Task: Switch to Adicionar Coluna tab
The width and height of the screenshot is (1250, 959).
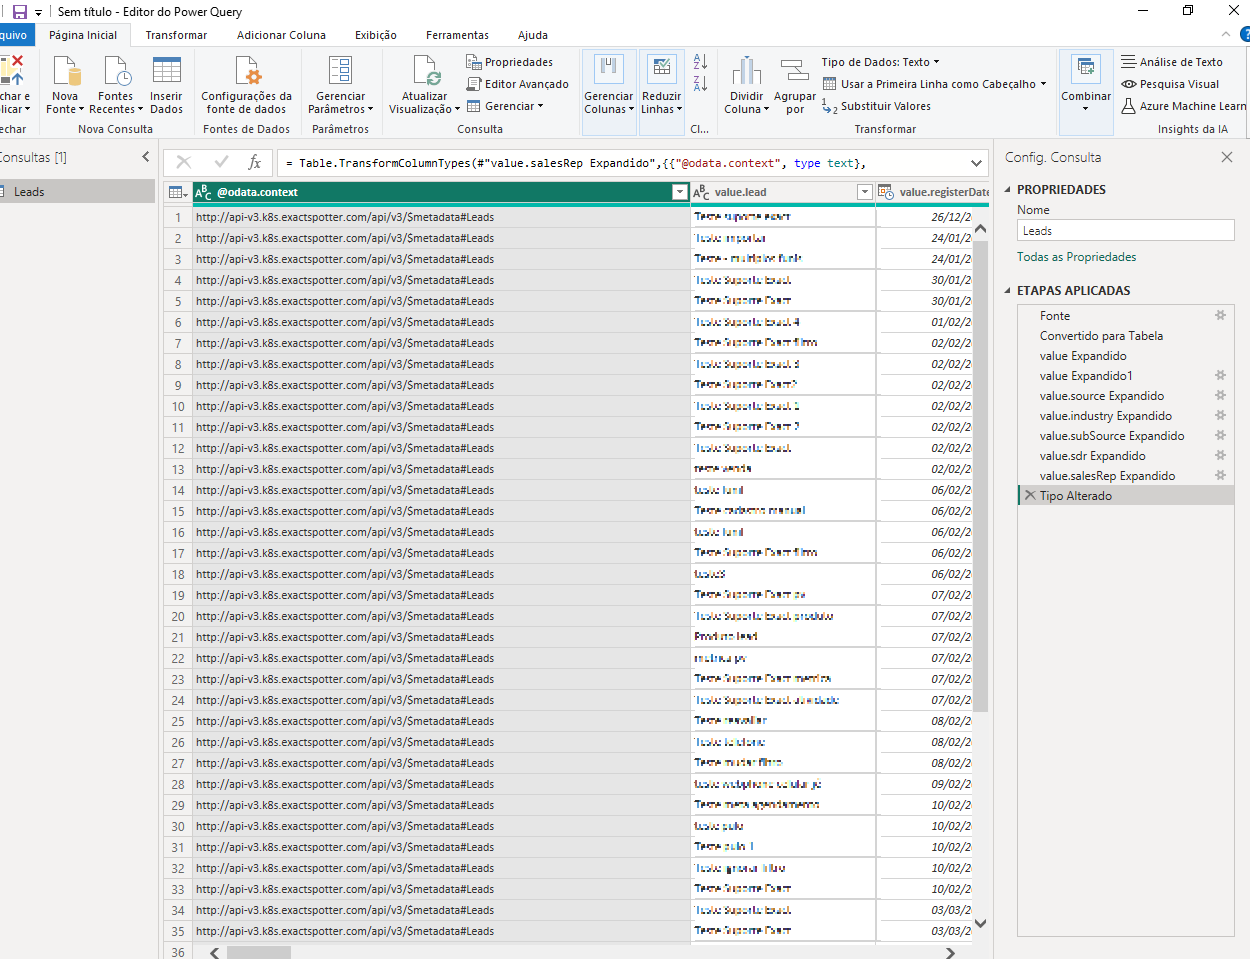Action: (281, 35)
